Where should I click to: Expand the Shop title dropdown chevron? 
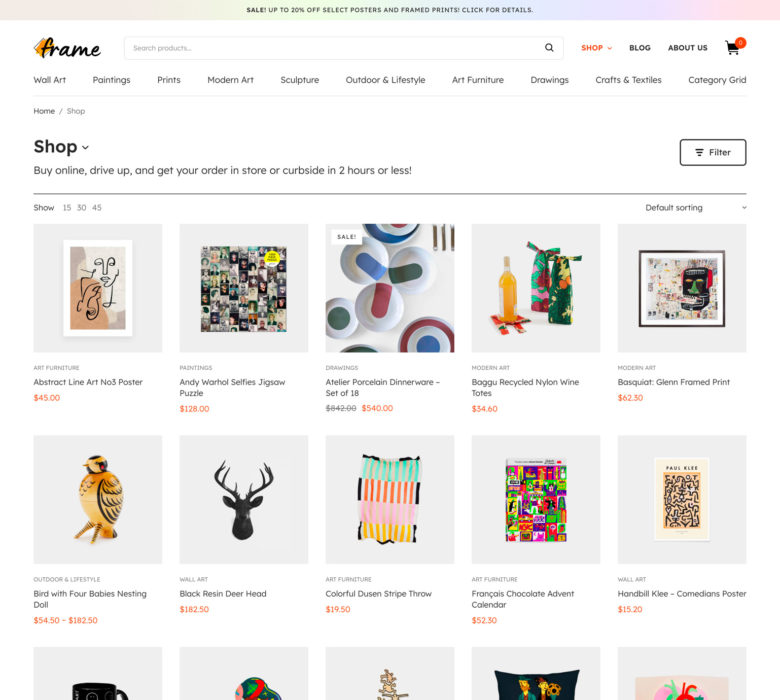tap(86, 147)
